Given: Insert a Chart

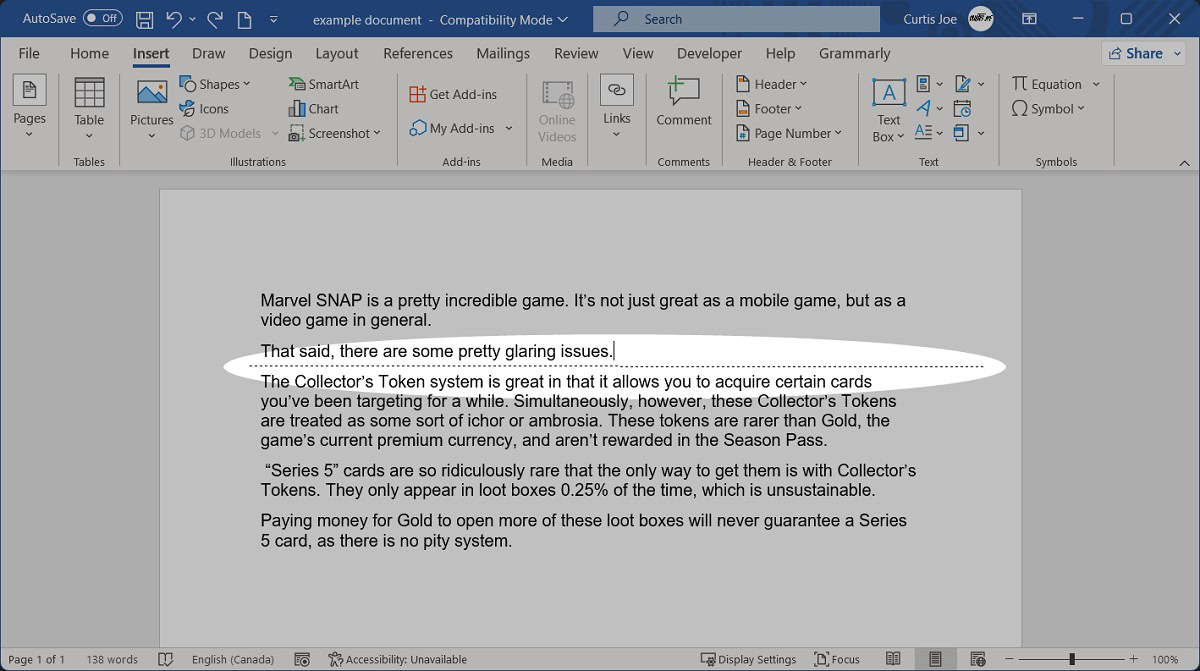Looking at the screenshot, I should click(314, 109).
